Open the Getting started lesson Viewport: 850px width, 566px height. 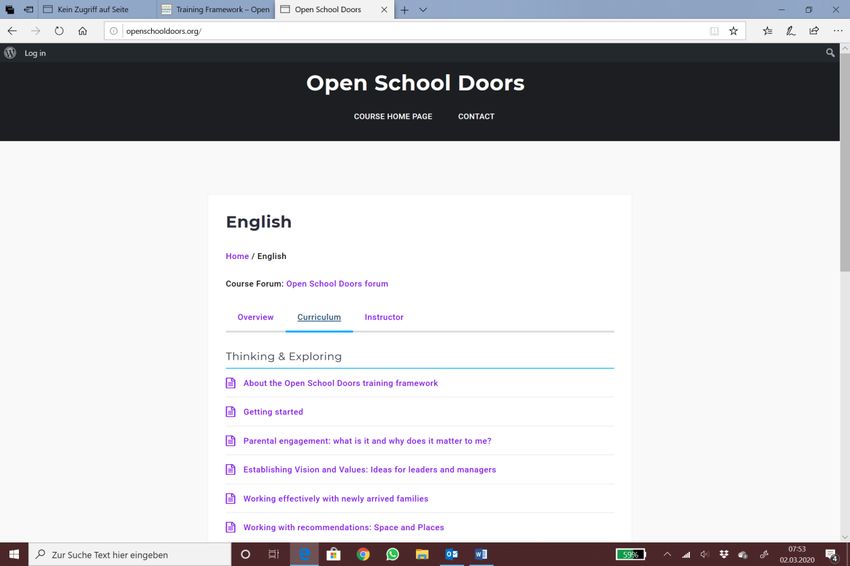coord(273,411)
